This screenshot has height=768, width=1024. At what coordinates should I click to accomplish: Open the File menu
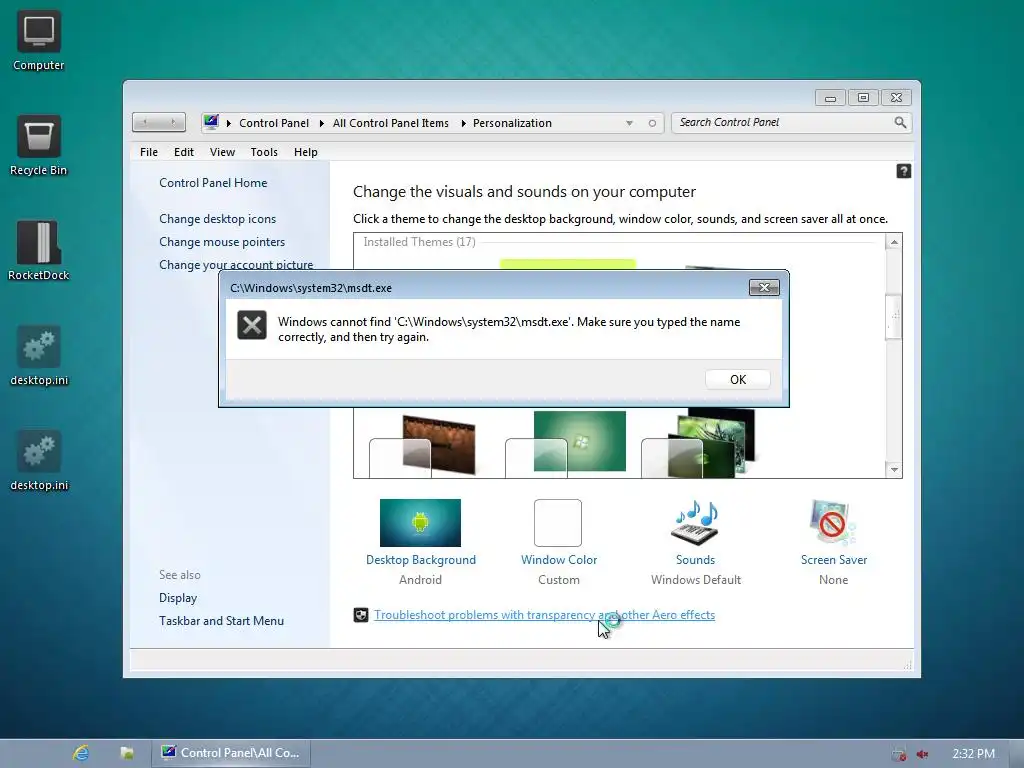pos(149,152)
